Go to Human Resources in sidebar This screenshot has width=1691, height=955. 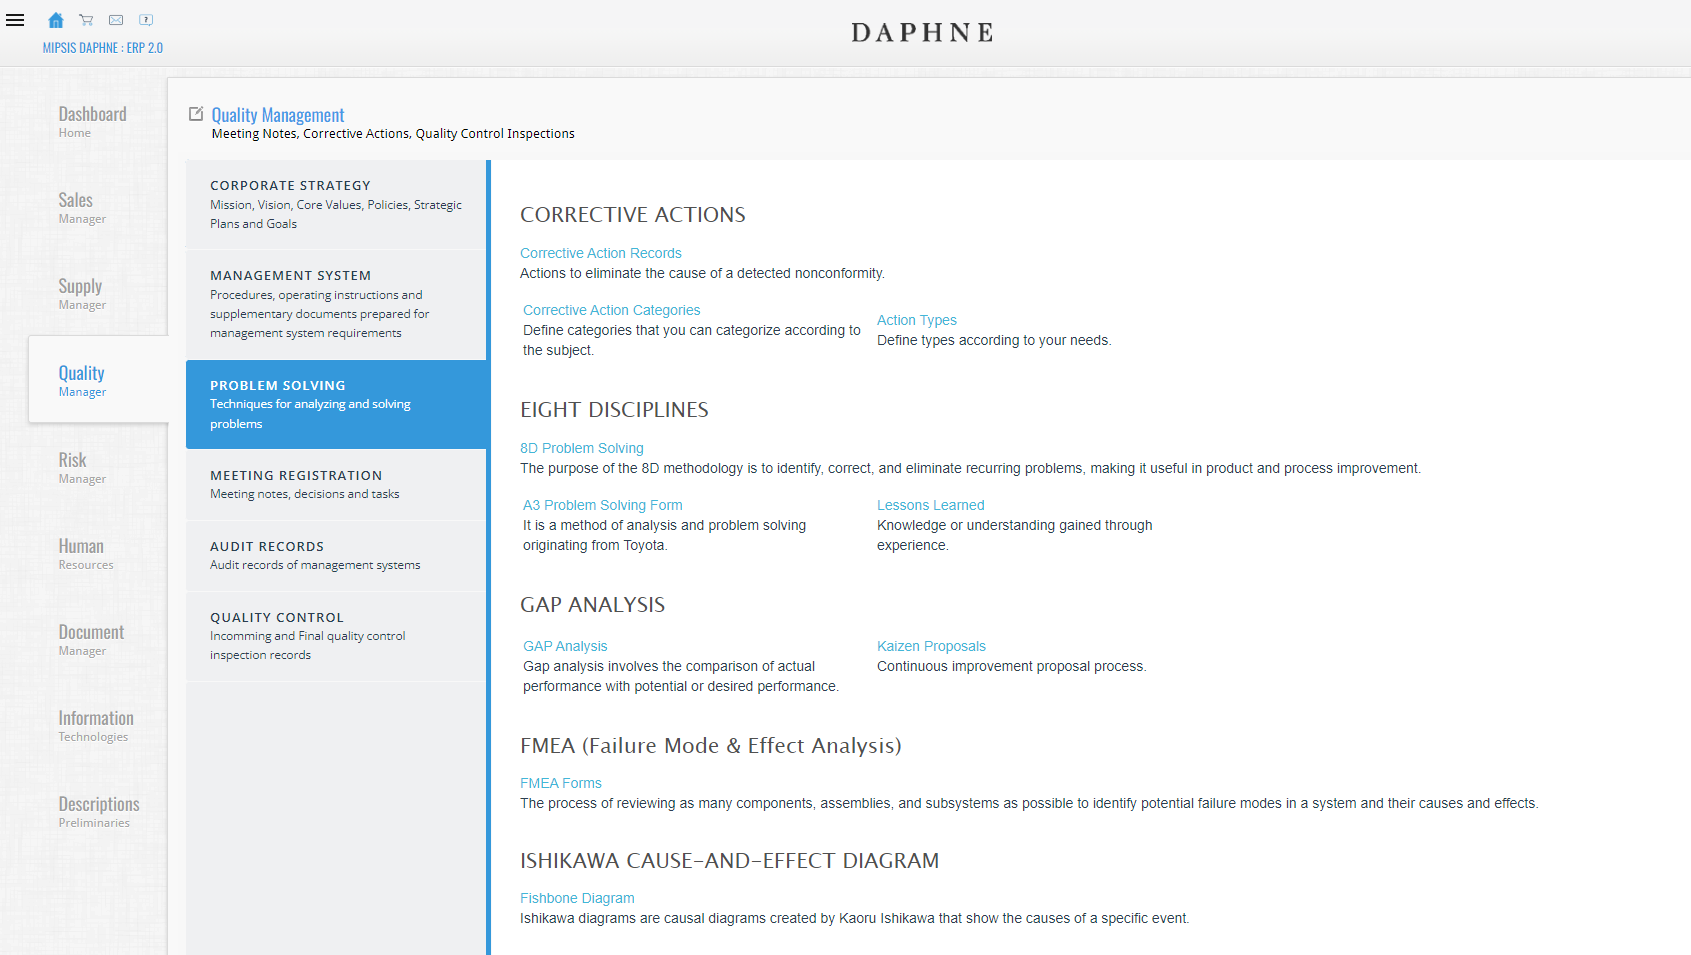click(x=86, y=553)
